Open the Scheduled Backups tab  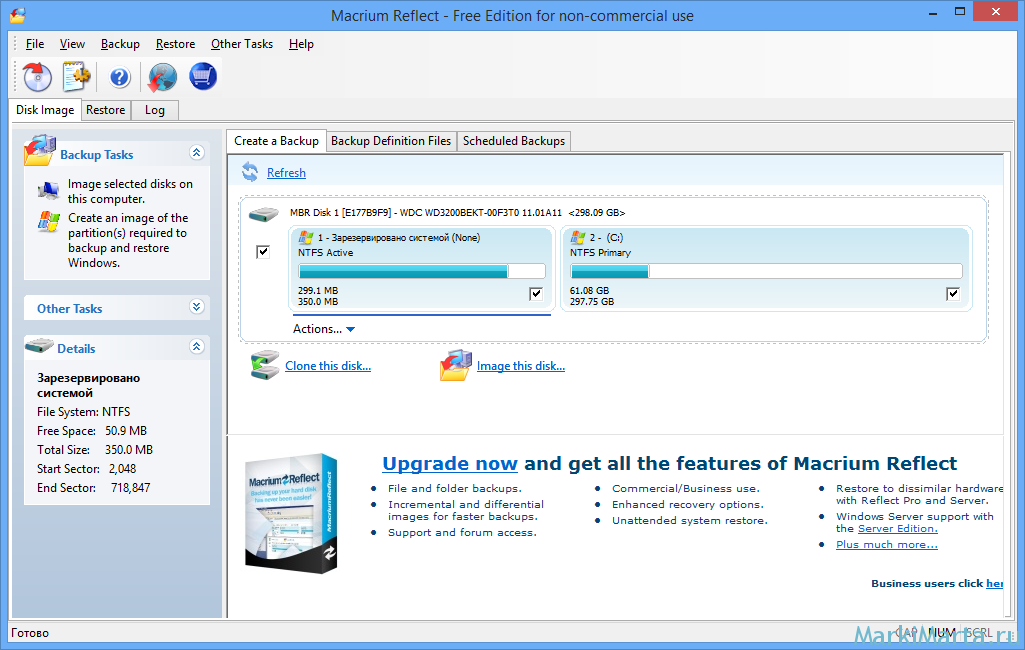pyautogui.click(x=514, y=141)
